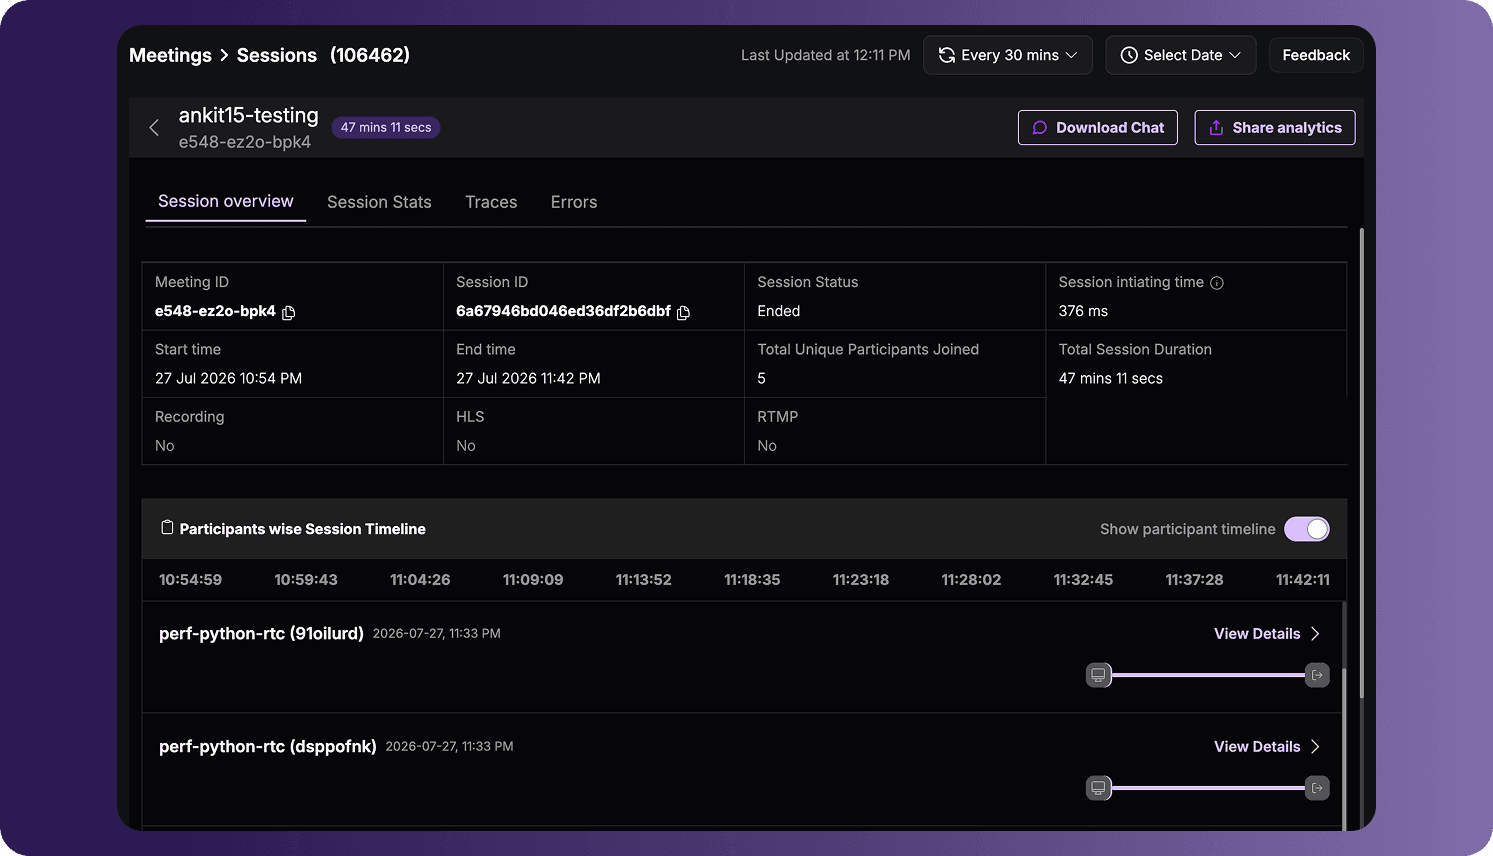The height and width of the screenshot is (856, 1493).
Task: Click Last Updated at 12:11 PM text
Action: click(825, 55)
